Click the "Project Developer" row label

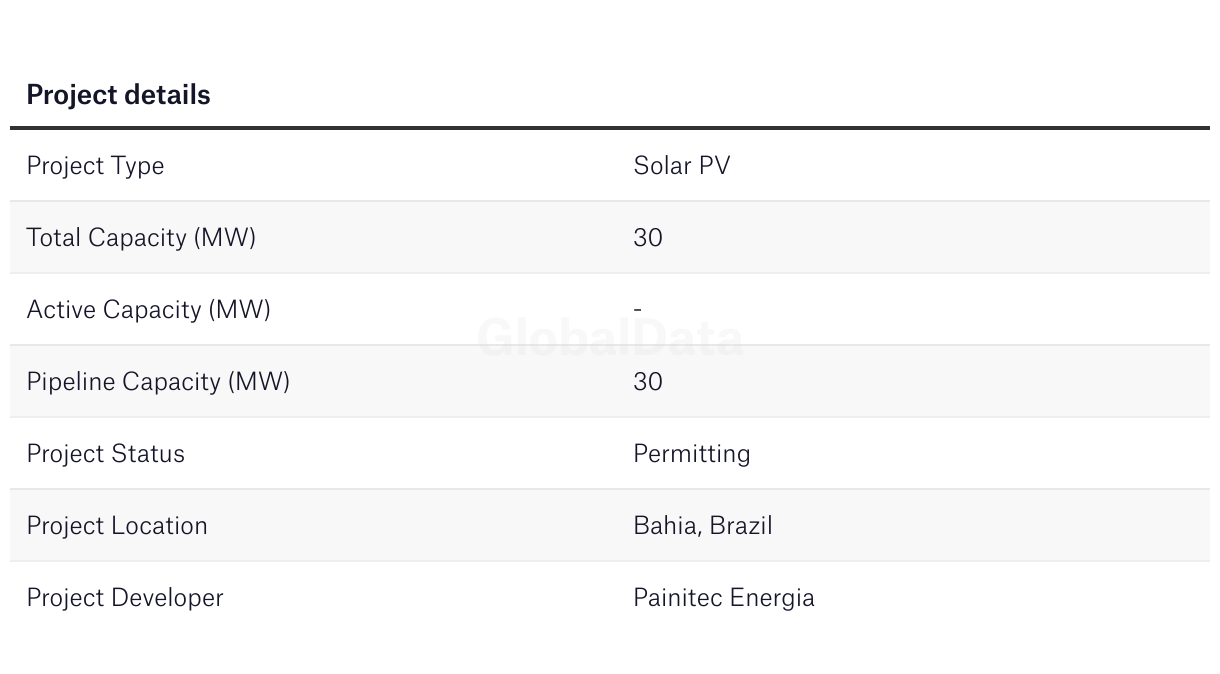125,598
